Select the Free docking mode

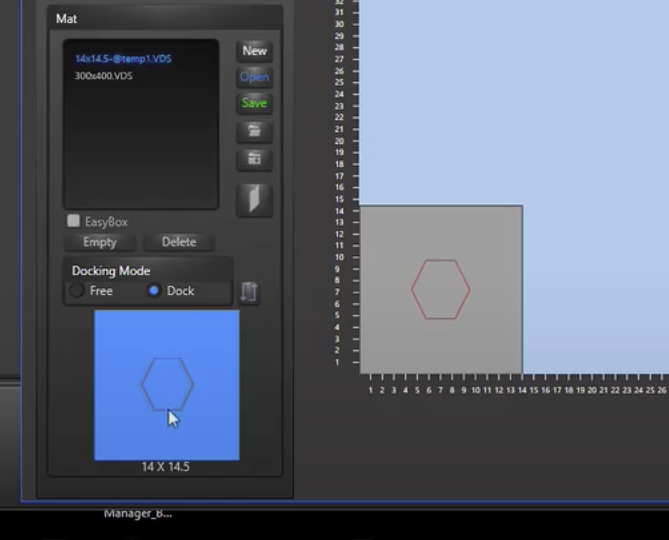point(77,291)
